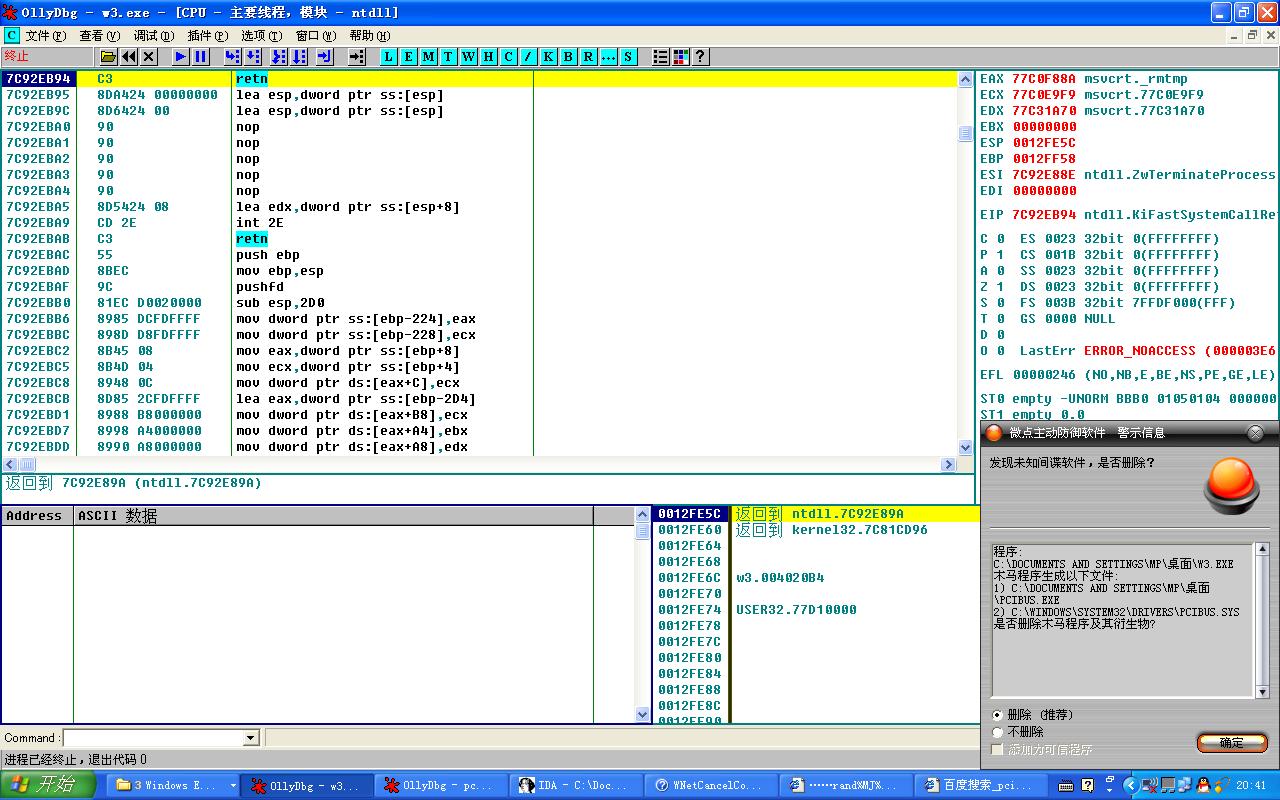Screen dimensions: 1280x800
Task: Select the 不删除 radio option
Action: coord(998,732)
